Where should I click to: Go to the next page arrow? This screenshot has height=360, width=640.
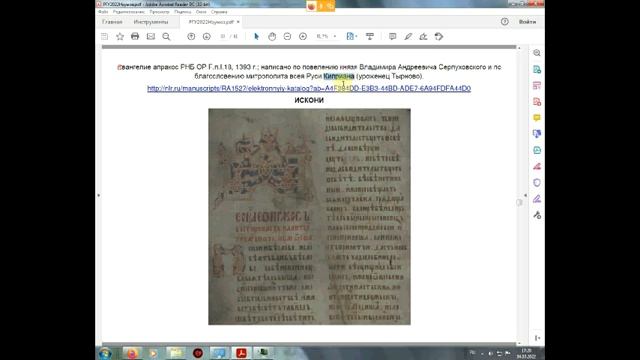point(207,37)
